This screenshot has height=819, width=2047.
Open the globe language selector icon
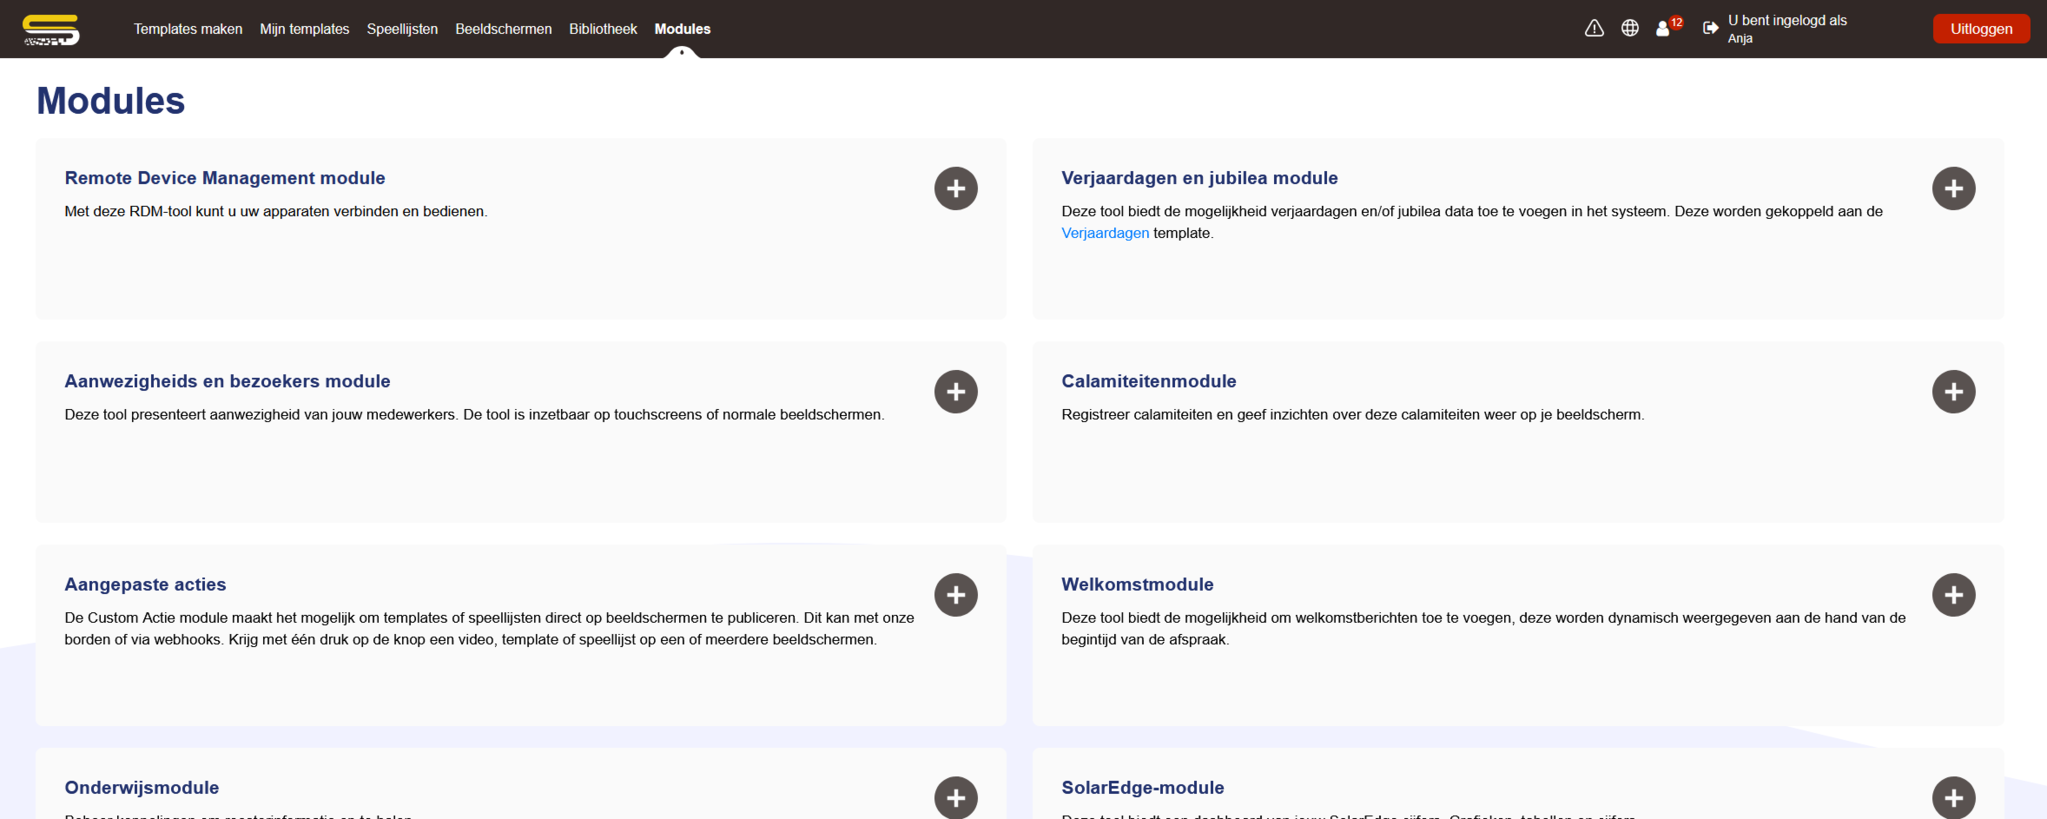click(x=1630, y=29)
